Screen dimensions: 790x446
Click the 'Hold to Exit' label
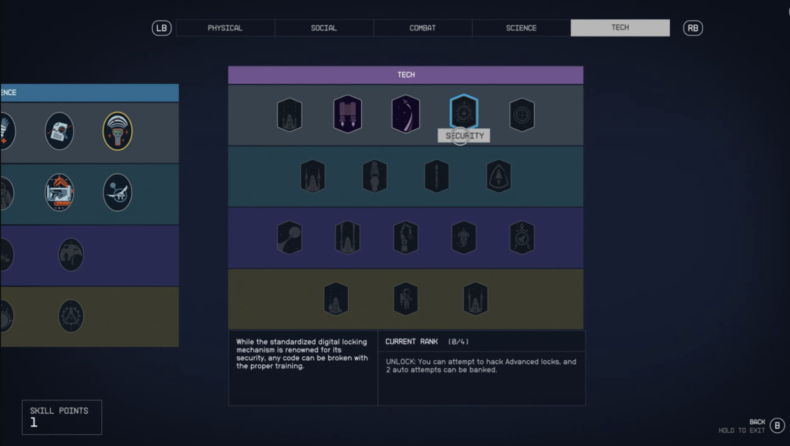point(742,430)
